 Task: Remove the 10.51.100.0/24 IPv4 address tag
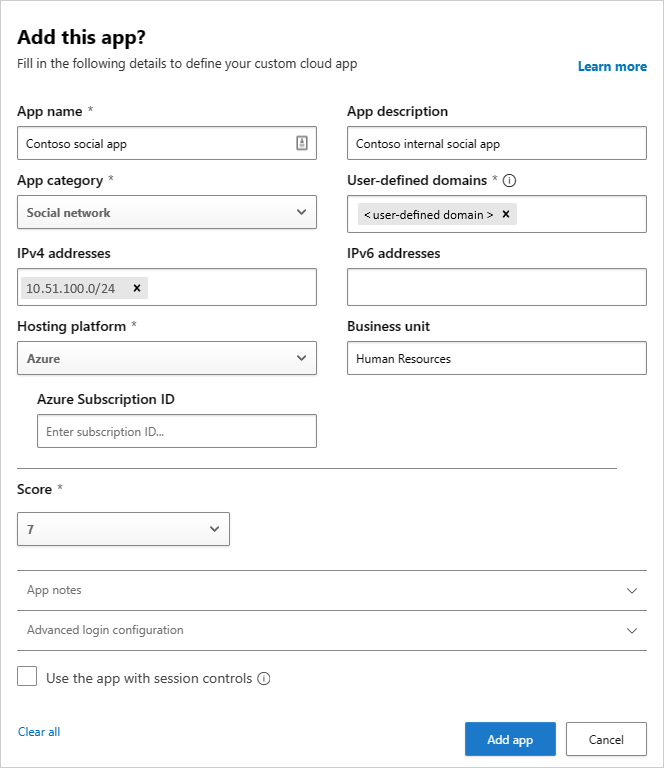click(137, 288)
